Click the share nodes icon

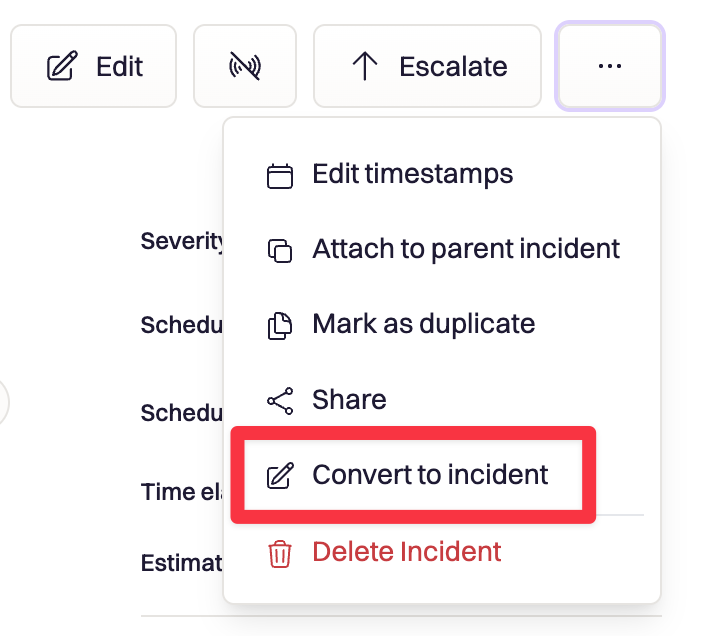[280, 401]
